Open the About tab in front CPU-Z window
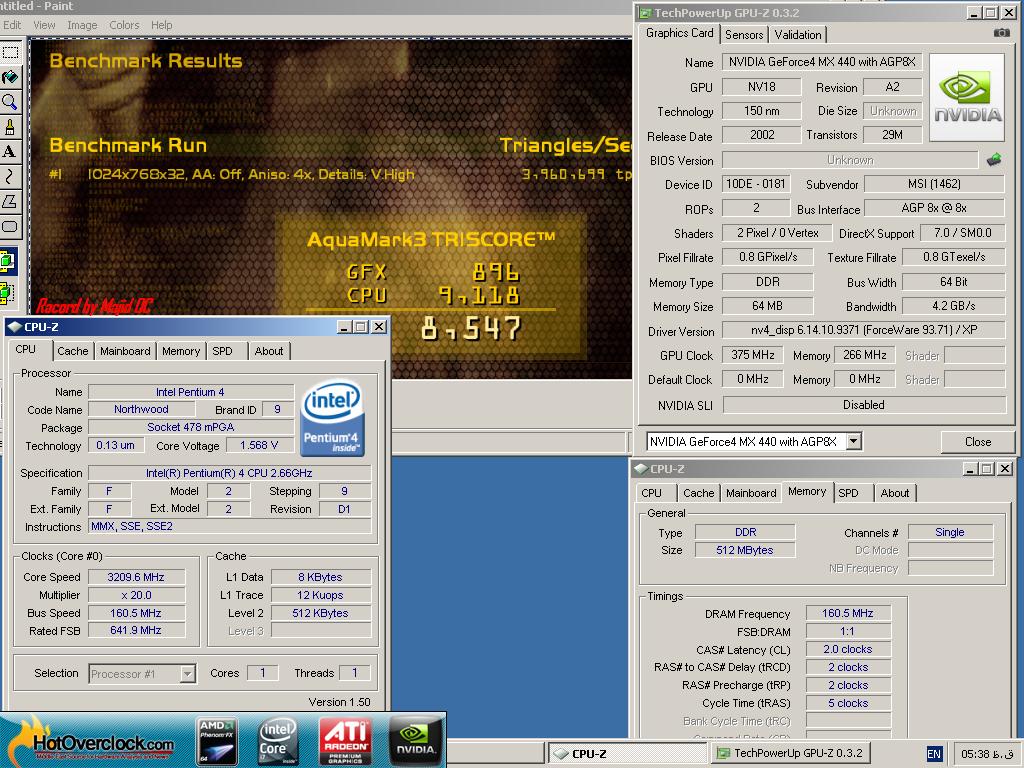 269,351
